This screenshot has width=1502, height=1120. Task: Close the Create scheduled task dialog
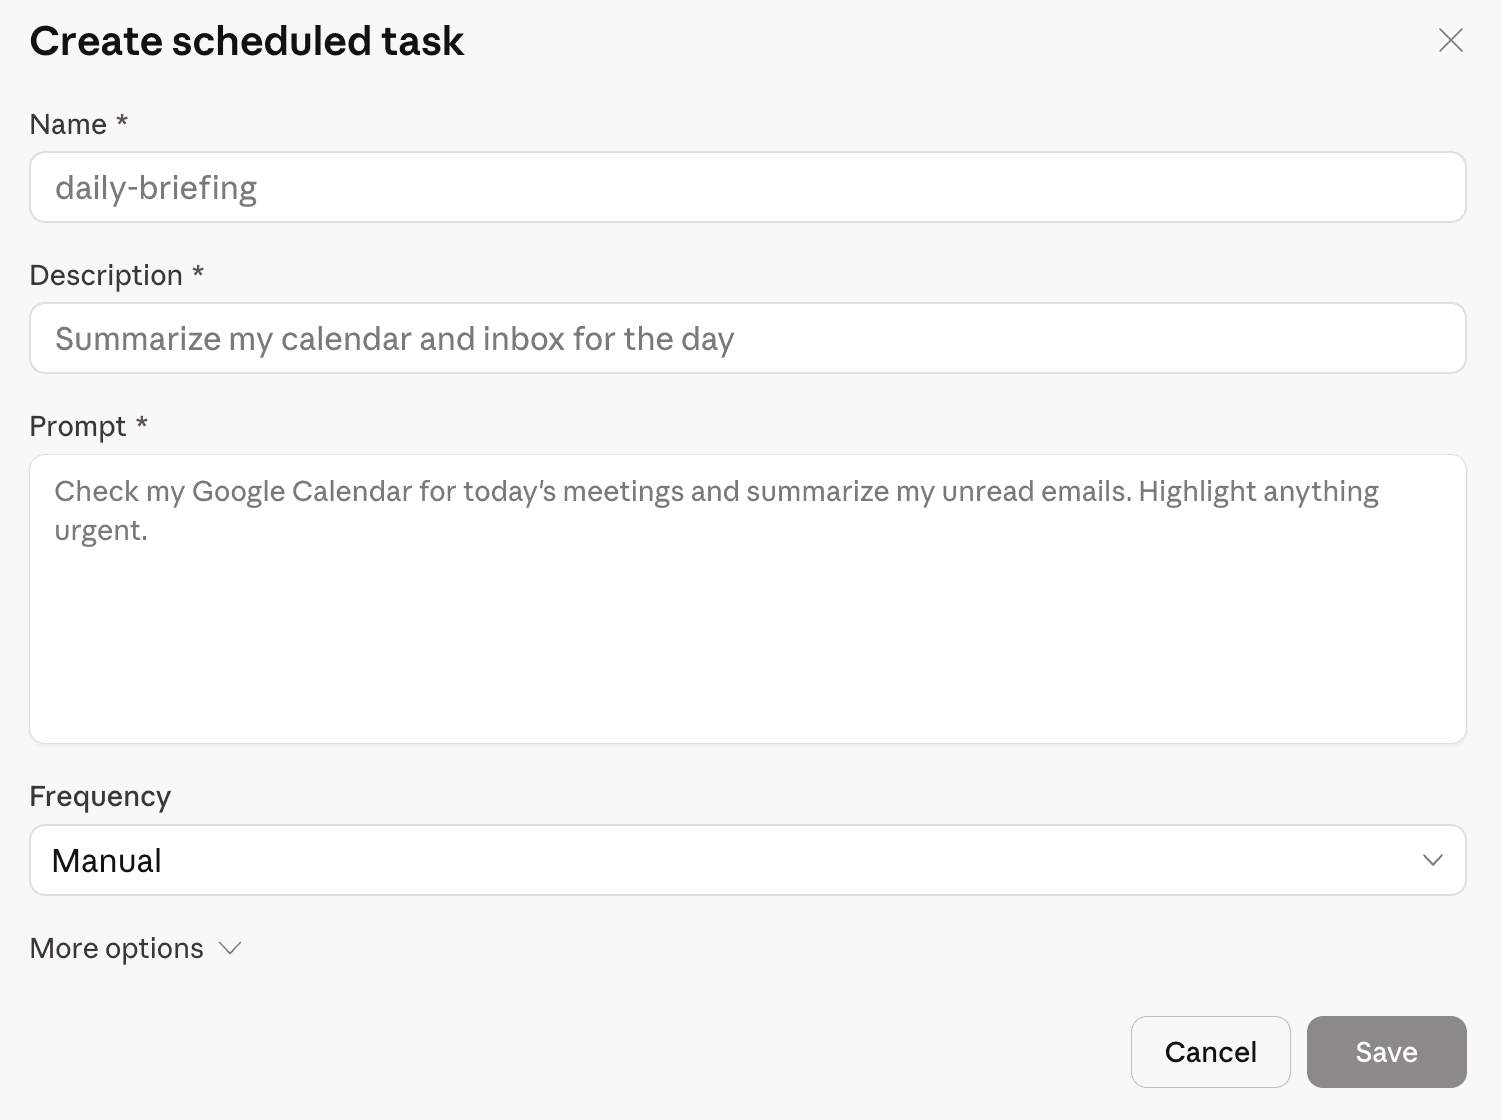[x=1451, y=41]
